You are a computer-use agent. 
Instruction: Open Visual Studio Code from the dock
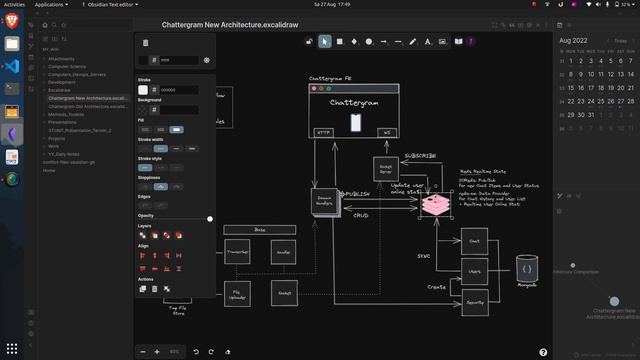click(x=12, y=66)
